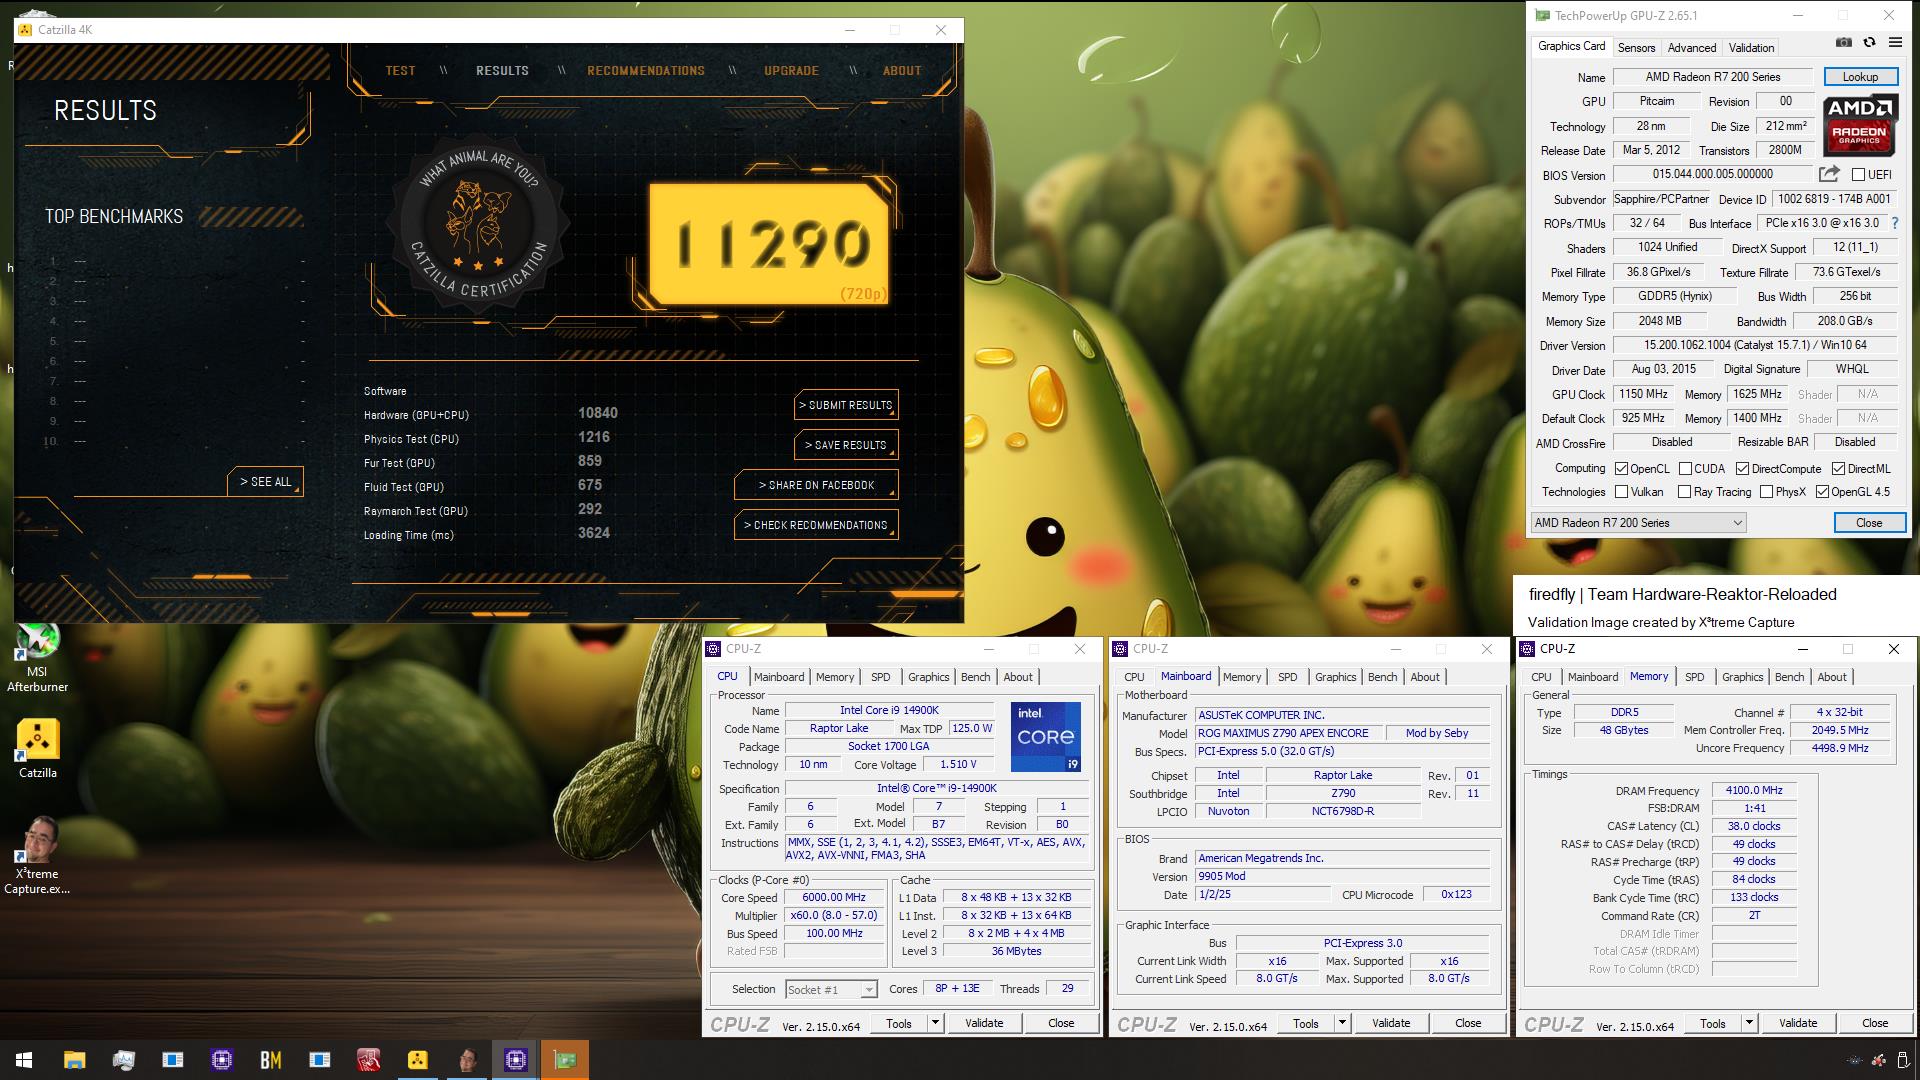
Task: Click the red app icon in the taskbar
Action: click(x=368, y=1060)
